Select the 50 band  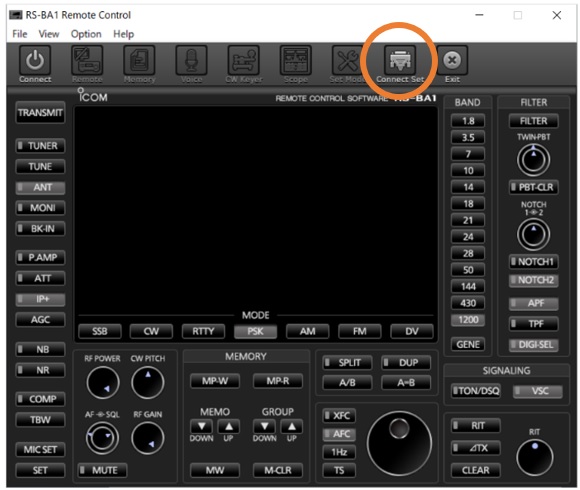(x=468, y=270)
